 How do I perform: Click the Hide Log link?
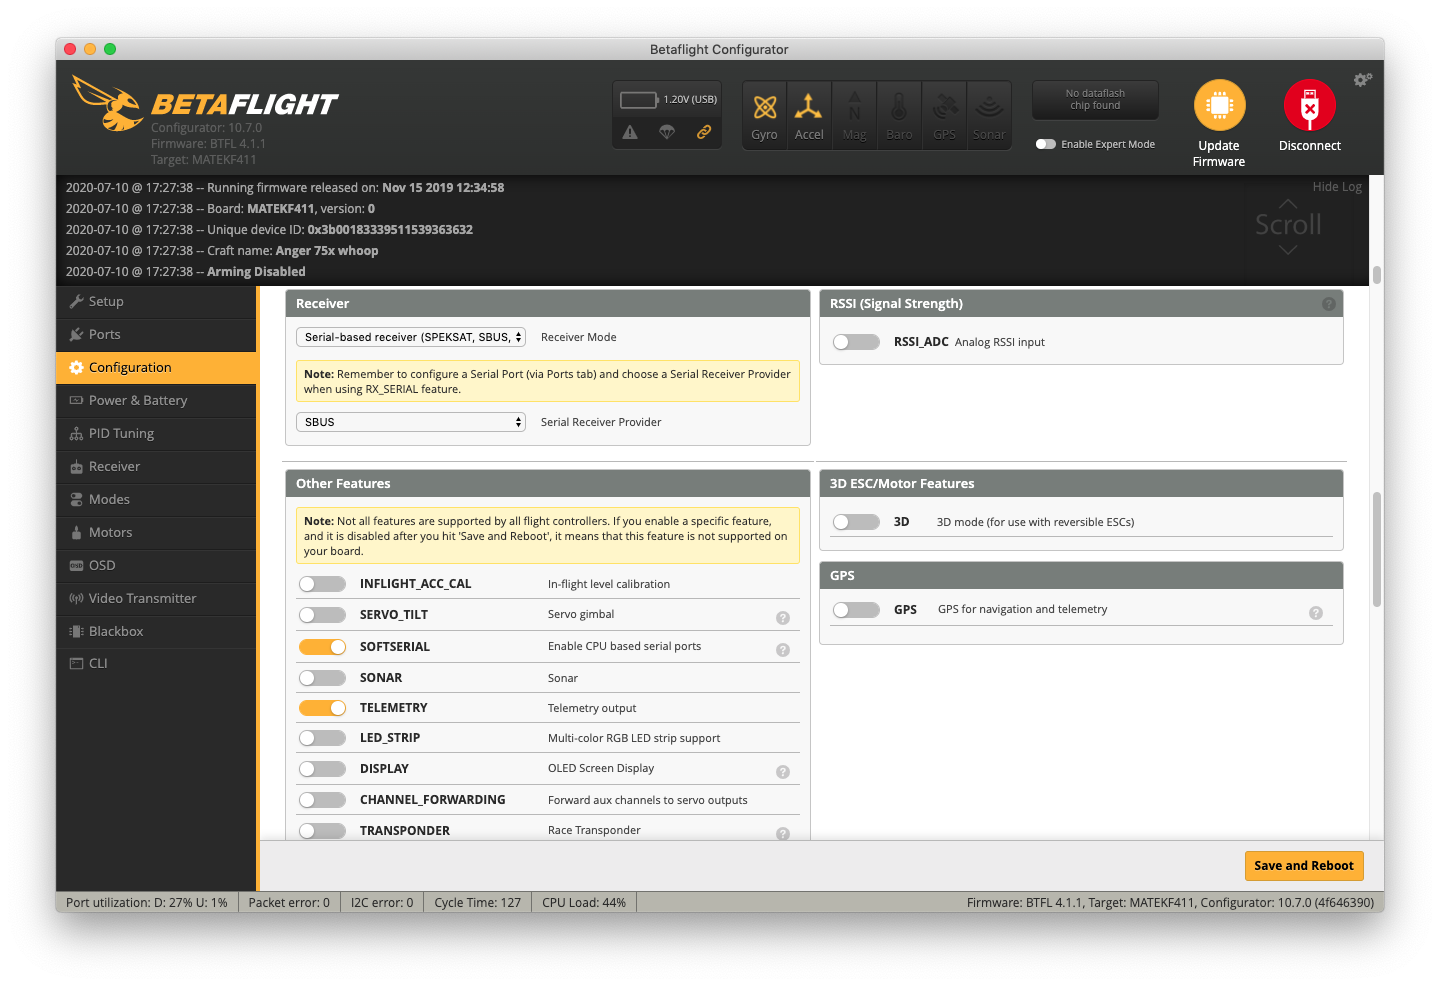point(1337,187)
